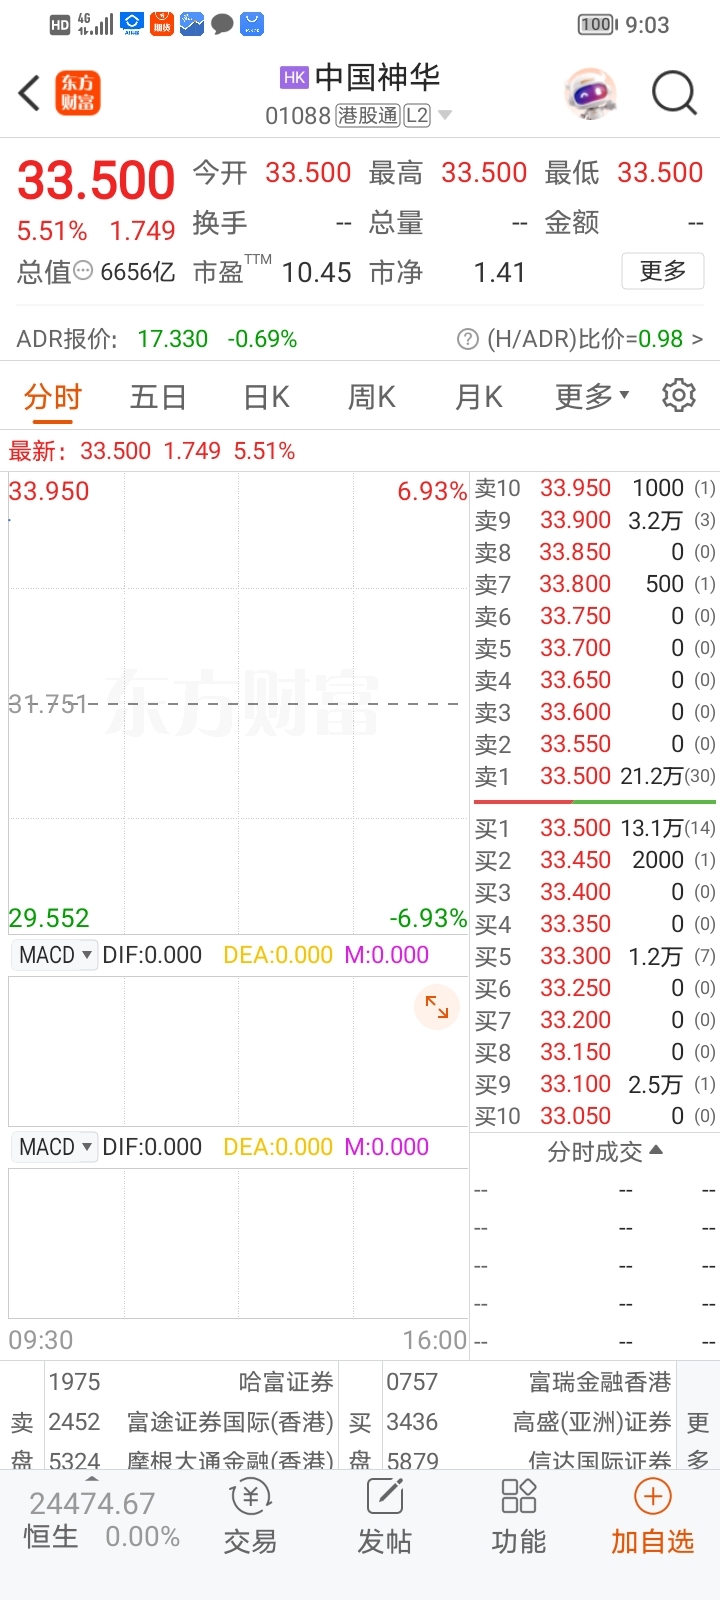This screenshot has width=720, height=1600.
Task: Open the first MACD indicator dropdown
Action: coord(55,955)
